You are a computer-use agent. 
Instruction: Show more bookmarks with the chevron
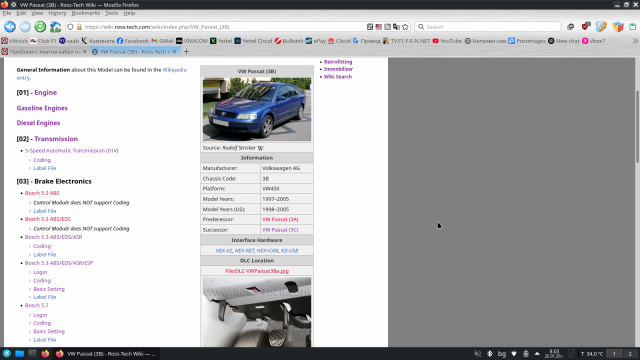(x=635, y=41)
